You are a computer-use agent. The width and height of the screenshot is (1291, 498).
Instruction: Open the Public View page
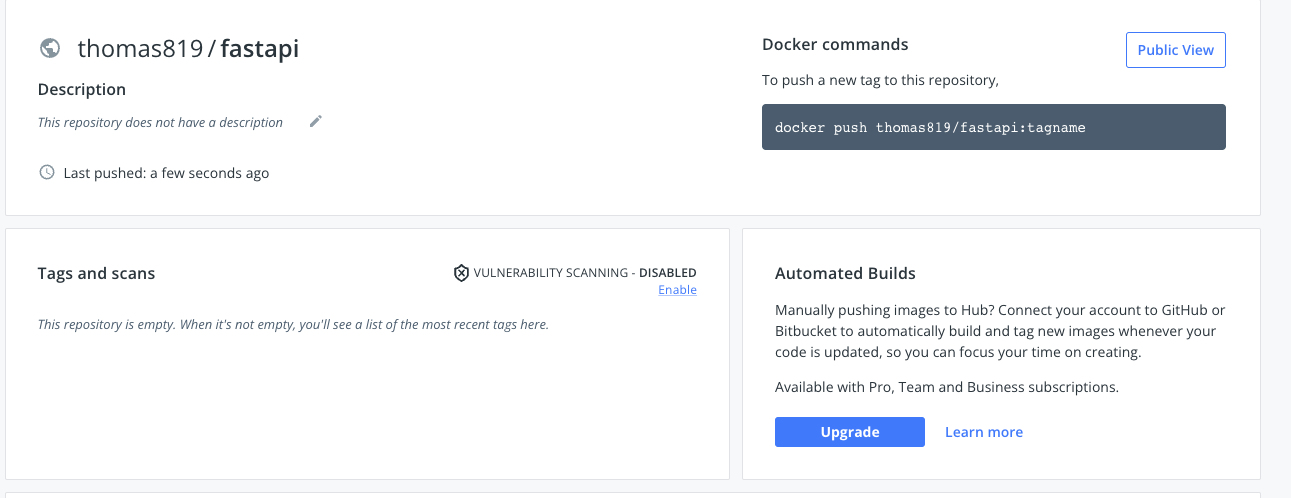tap(1175, 50)
